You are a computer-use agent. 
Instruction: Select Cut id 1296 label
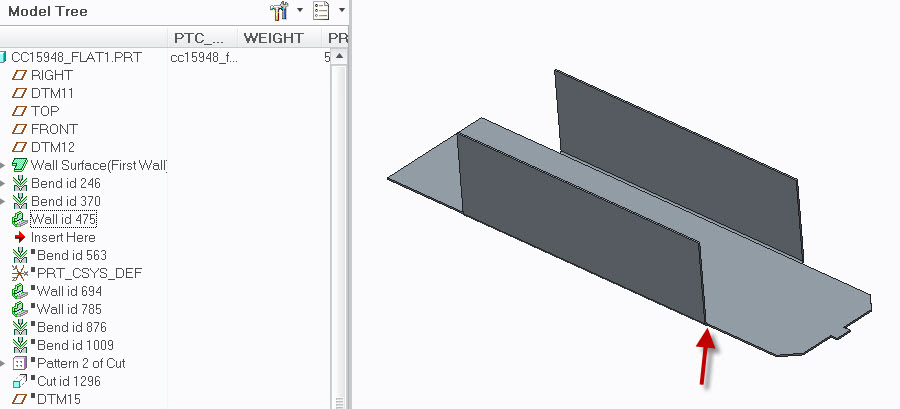(69, 381)
